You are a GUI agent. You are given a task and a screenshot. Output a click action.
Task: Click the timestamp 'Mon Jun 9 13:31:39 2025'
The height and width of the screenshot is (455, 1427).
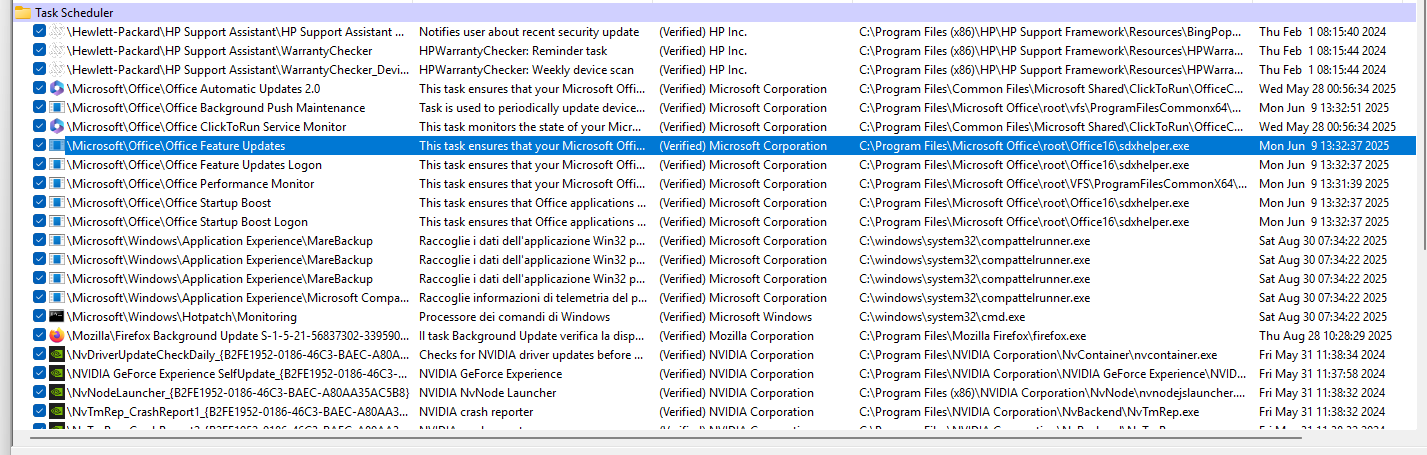coord(1324,184)
